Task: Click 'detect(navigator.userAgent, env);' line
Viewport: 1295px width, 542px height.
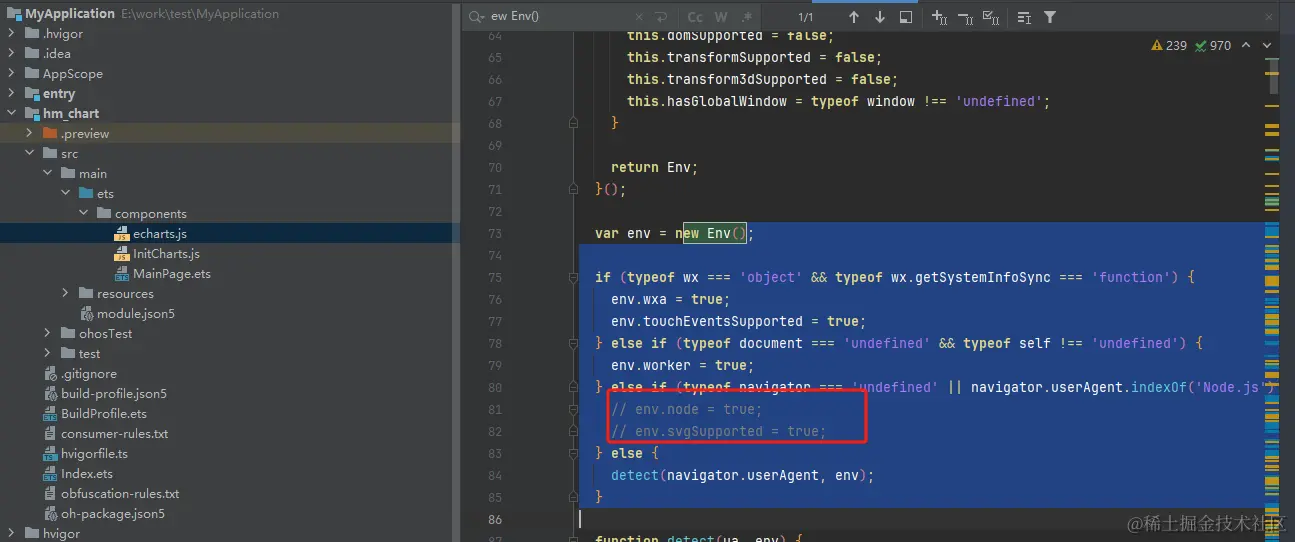Action: point(743,475)
